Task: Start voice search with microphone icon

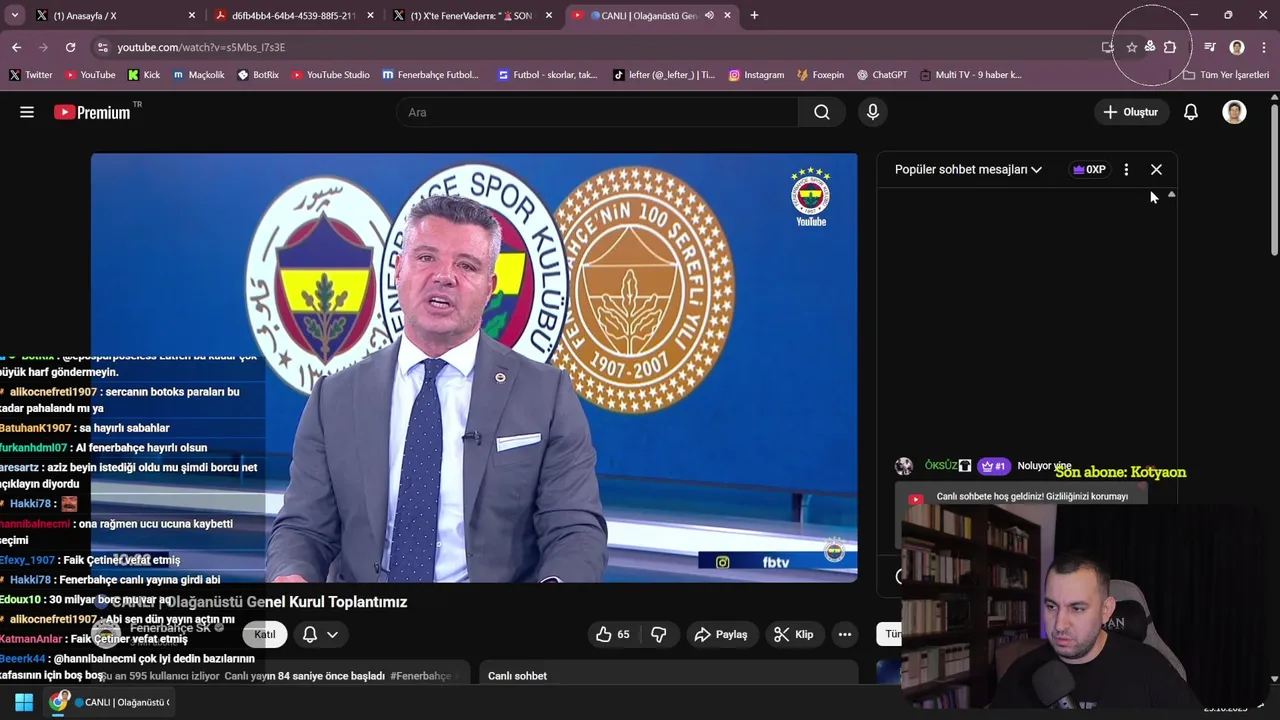Action: [873, 112]
